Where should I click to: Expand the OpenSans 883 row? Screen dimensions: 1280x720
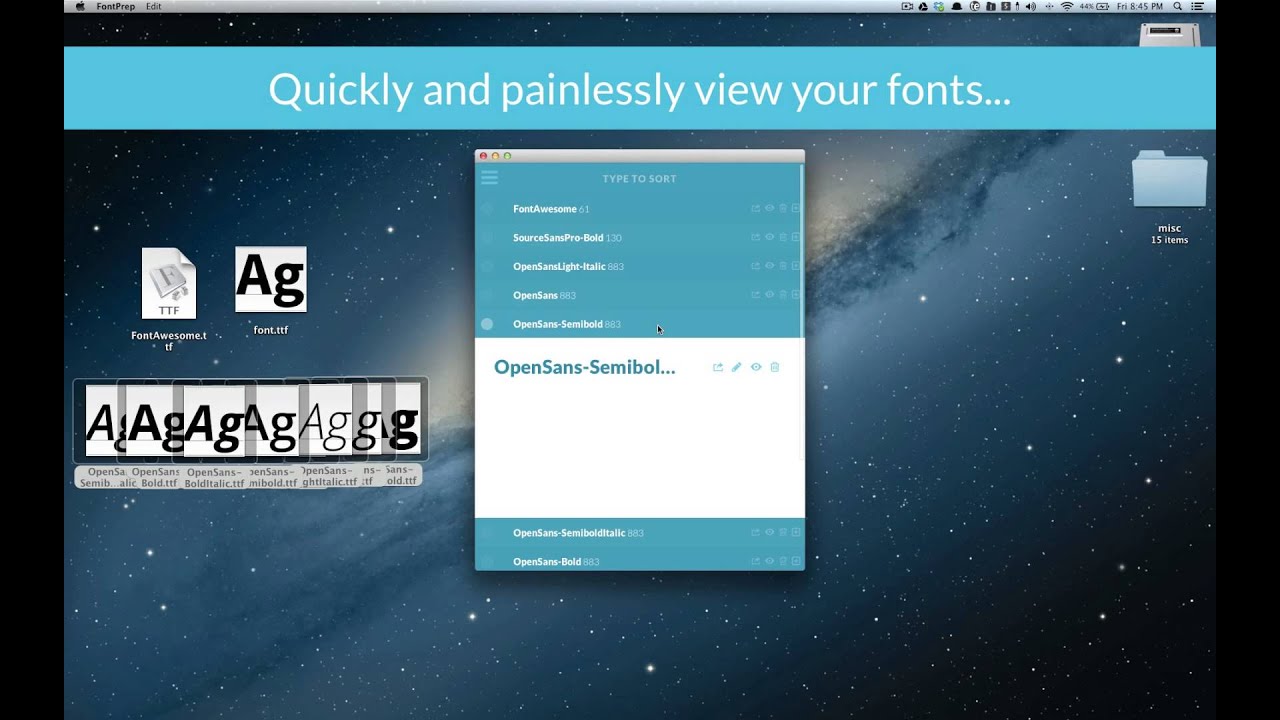(638, 295)
